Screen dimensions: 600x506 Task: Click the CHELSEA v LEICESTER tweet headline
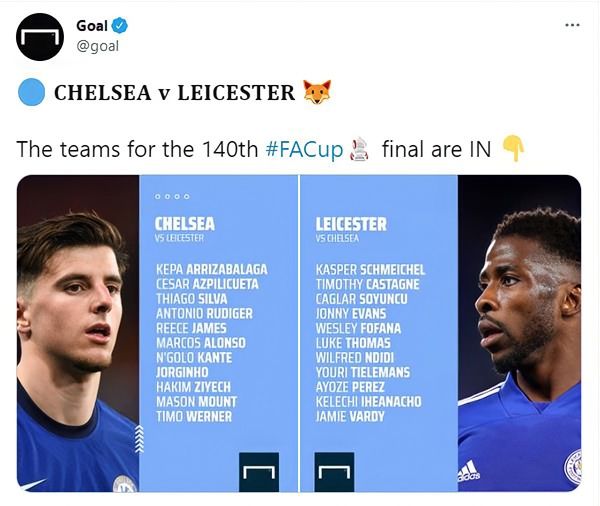point(174,93)
